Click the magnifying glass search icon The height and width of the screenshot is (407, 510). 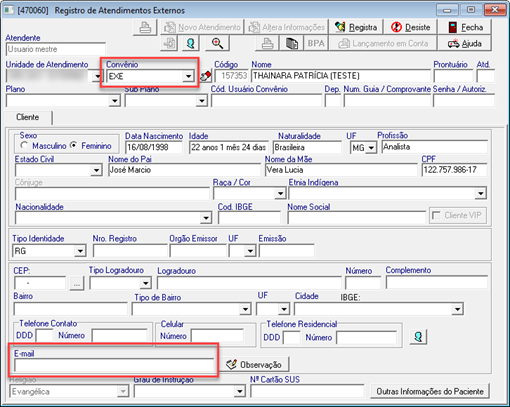pos(217,43)
